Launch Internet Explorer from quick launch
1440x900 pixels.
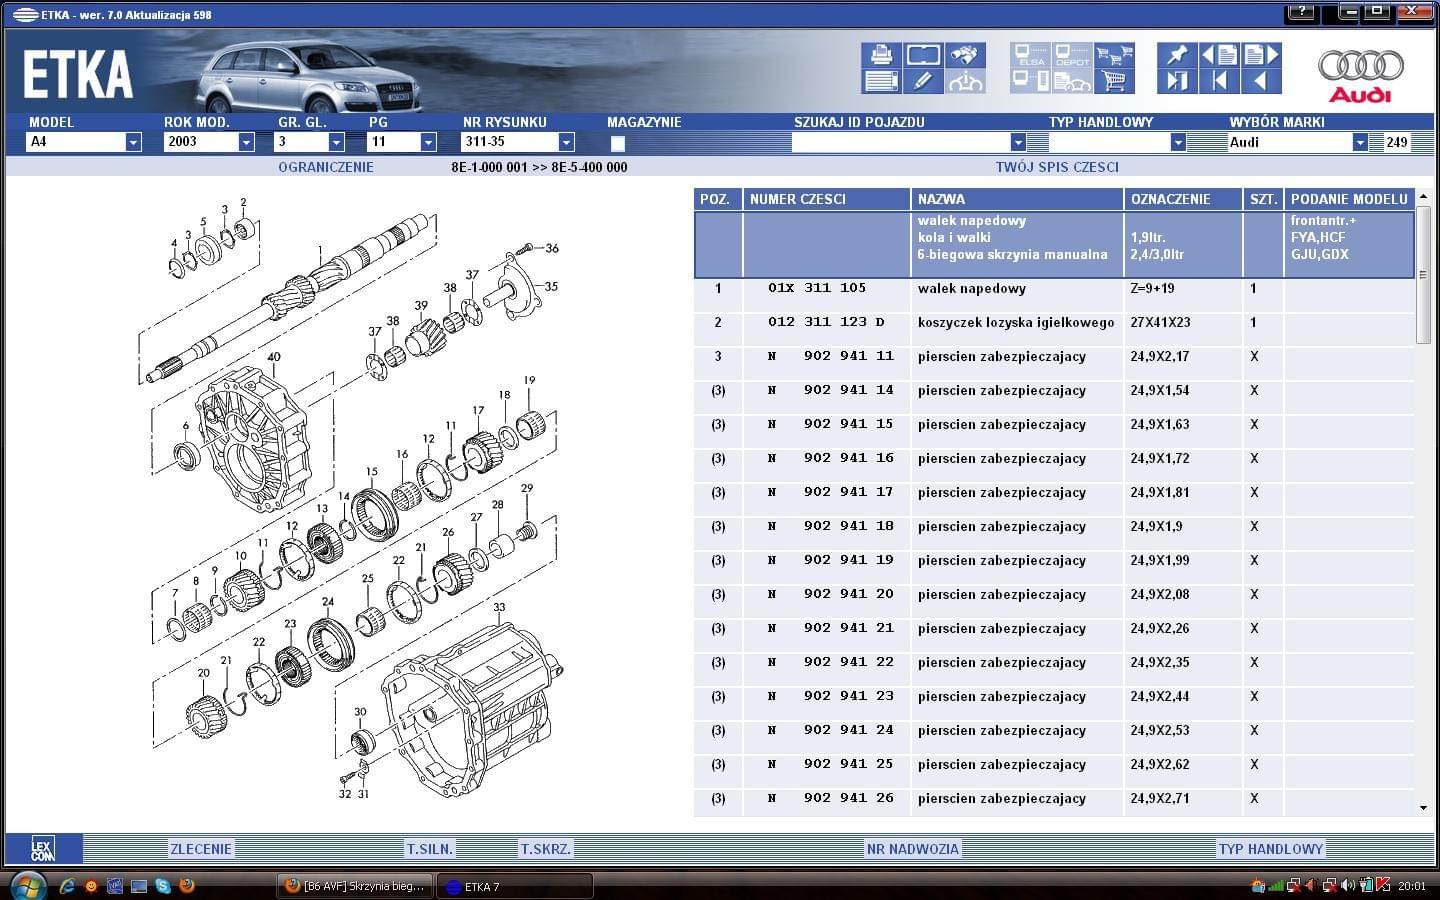tap(67, 885)
